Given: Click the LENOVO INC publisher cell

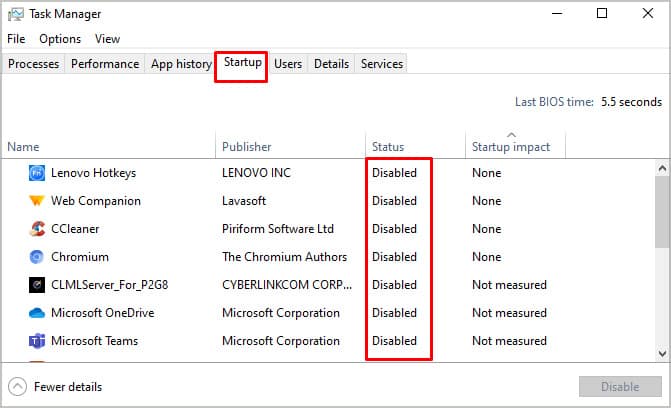Looking at the screenshot, I should coord(256,173).
